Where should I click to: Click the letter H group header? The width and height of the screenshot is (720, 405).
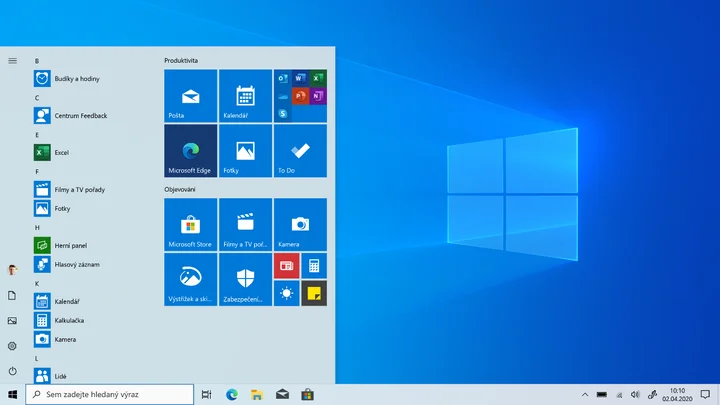pos(37,228)
